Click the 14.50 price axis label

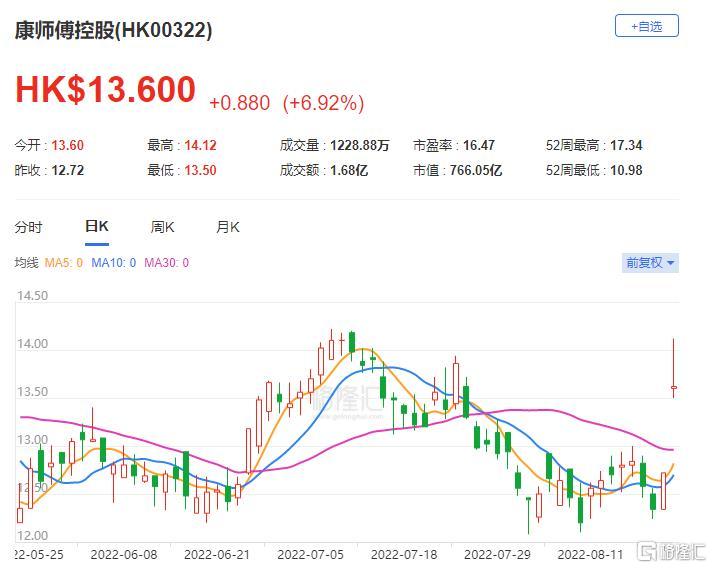tap(32, 296)
